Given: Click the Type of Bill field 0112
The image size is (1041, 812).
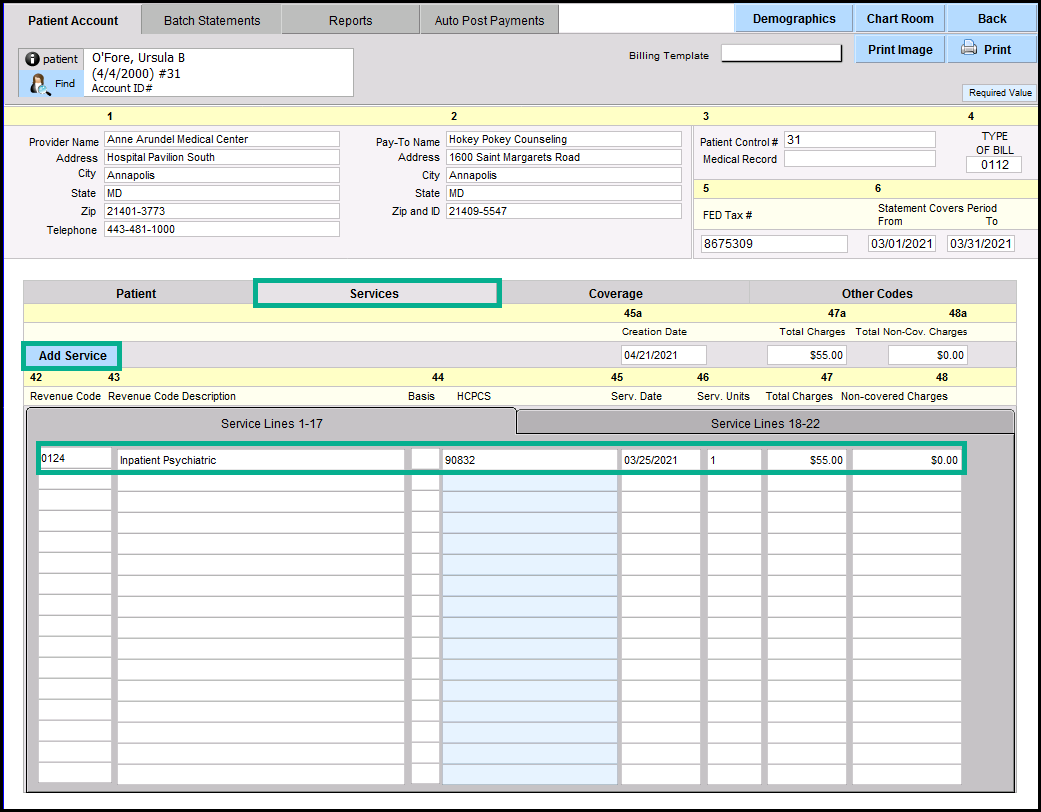Looking at the screenshot, I should pos(993,165).
